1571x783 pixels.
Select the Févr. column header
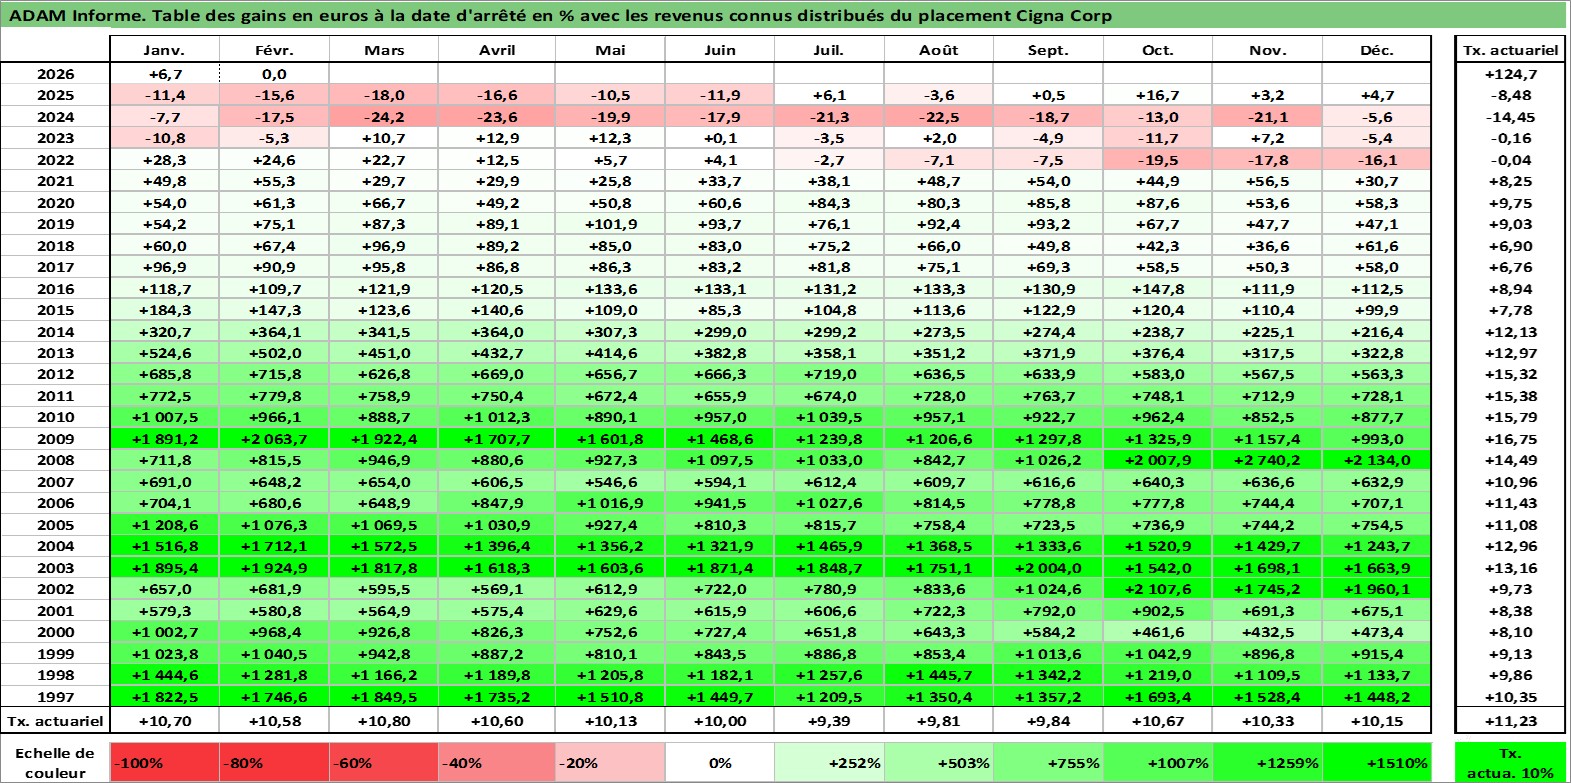(274, 50)
